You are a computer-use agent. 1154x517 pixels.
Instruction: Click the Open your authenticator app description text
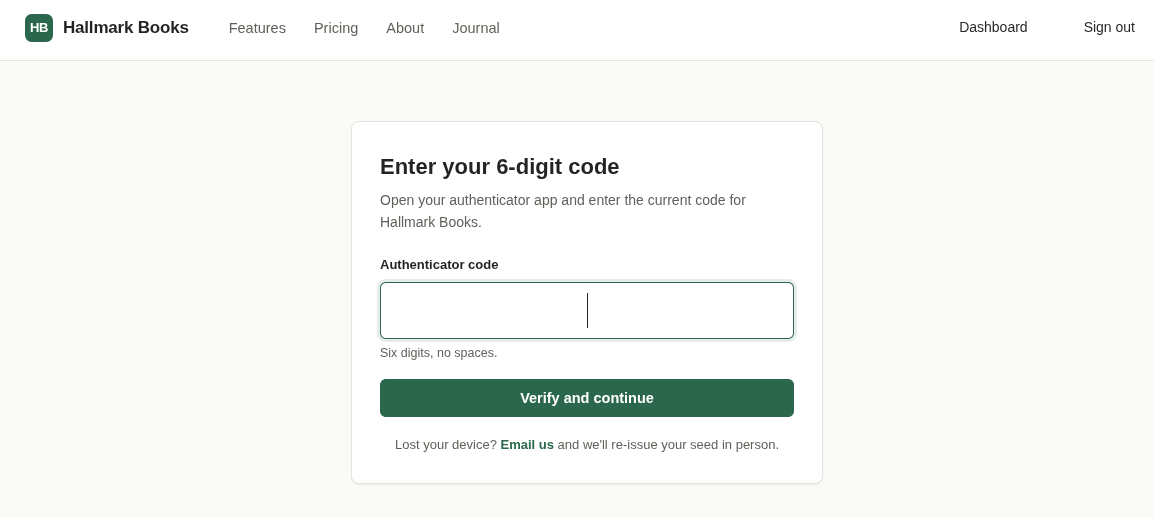562,211
